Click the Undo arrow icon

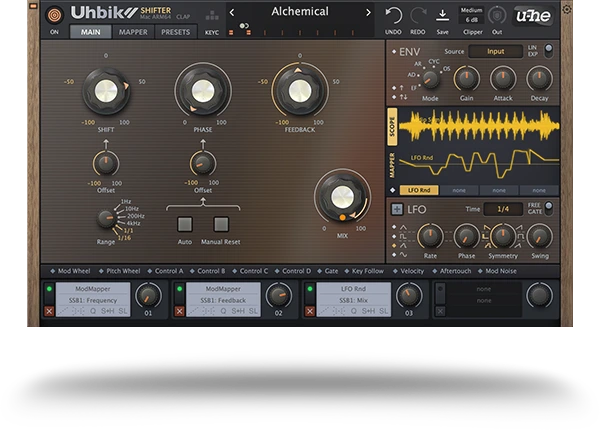click(x=394, y=15)
